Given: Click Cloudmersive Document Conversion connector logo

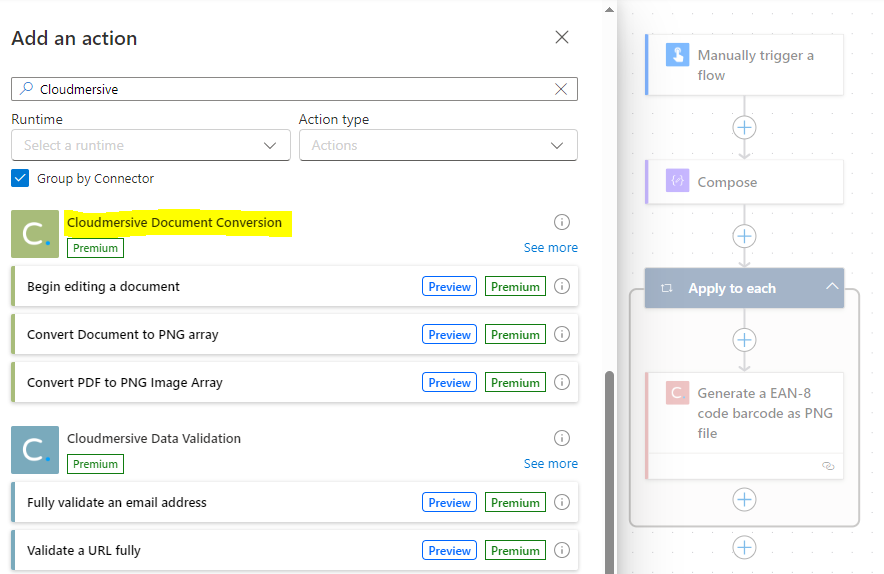Looking at the screenshot, I should pyautogui.click(x=35, y=234).
